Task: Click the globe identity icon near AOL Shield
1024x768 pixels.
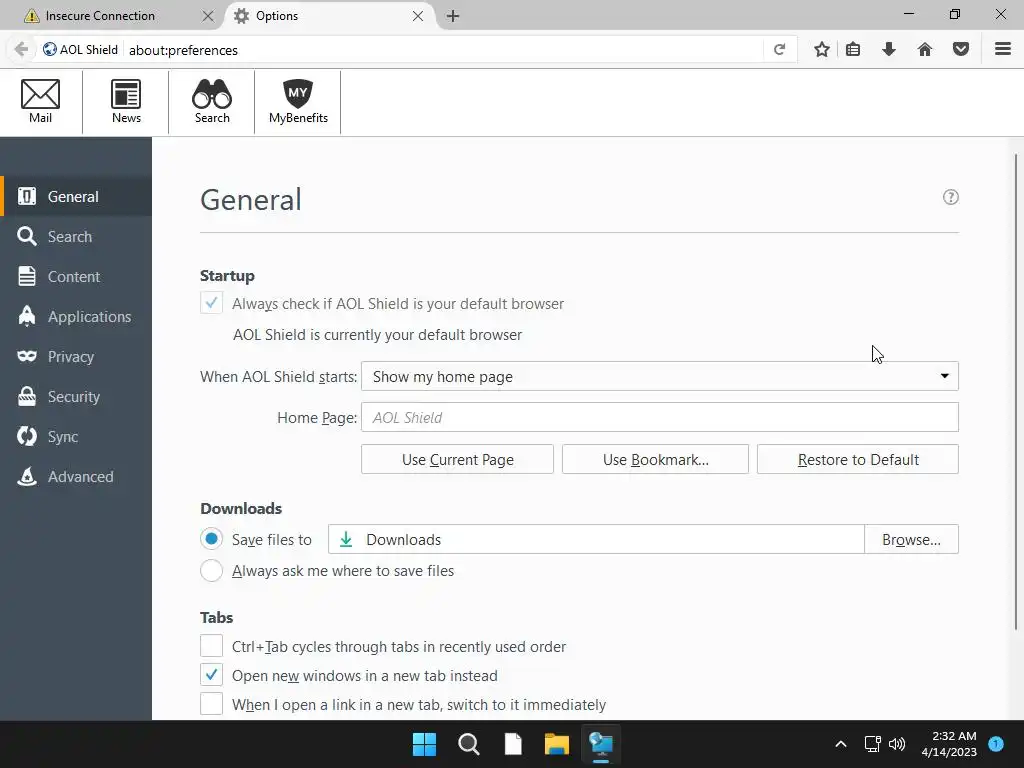Action: click(50, 50)
